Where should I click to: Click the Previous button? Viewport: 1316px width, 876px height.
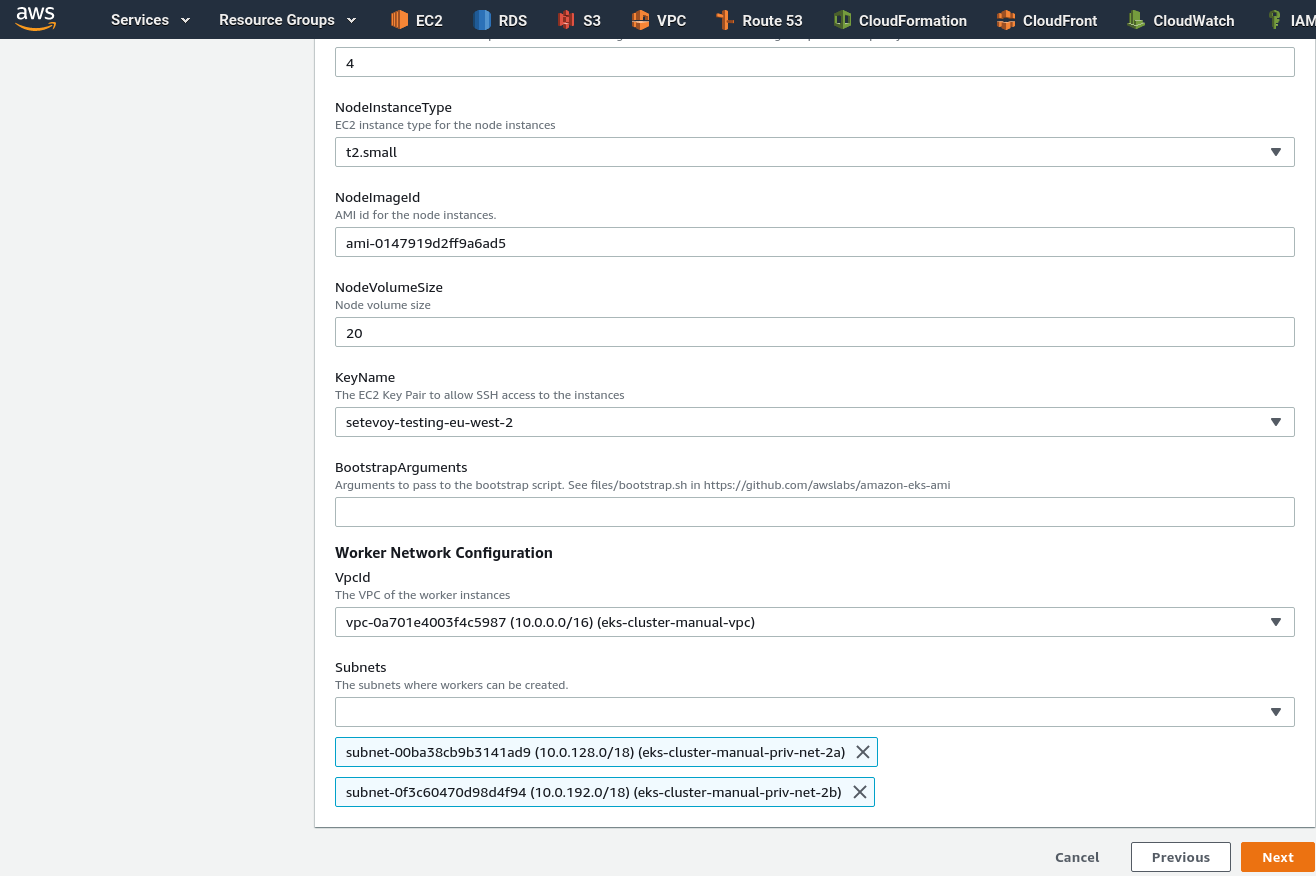[1180, 857]
